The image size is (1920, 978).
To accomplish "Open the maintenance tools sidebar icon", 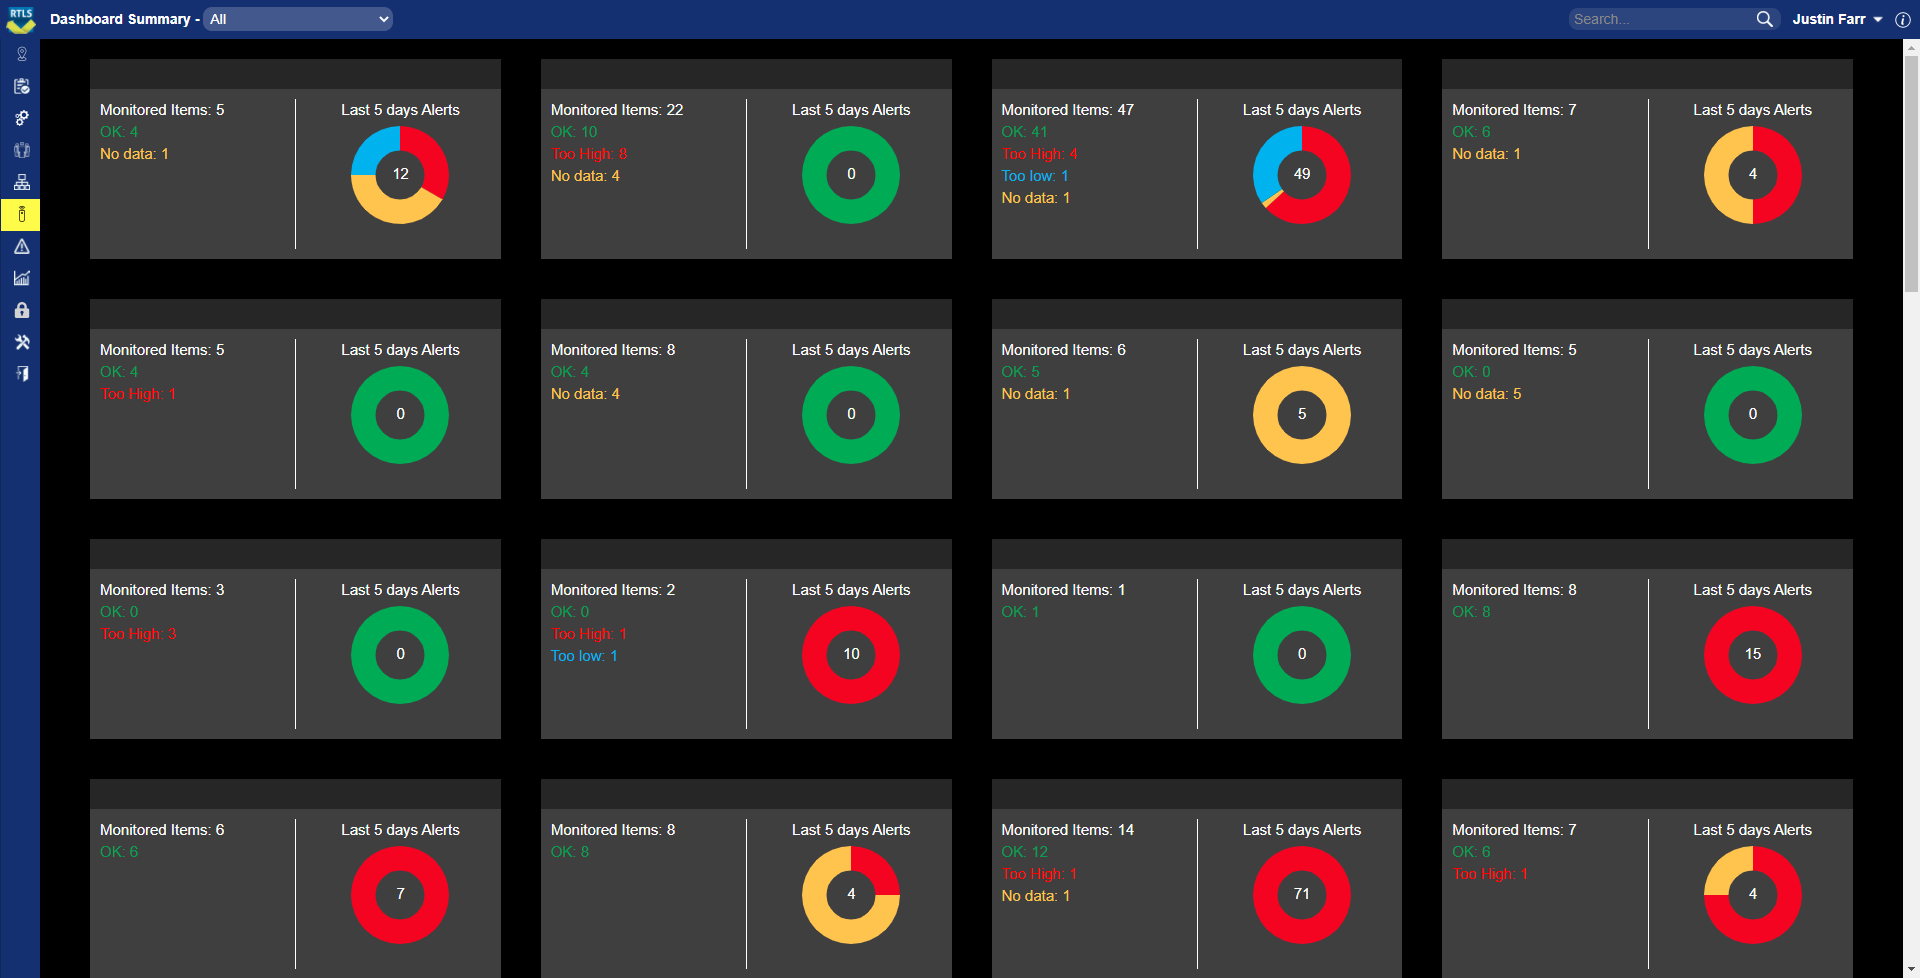I will (x=21, y=342).
